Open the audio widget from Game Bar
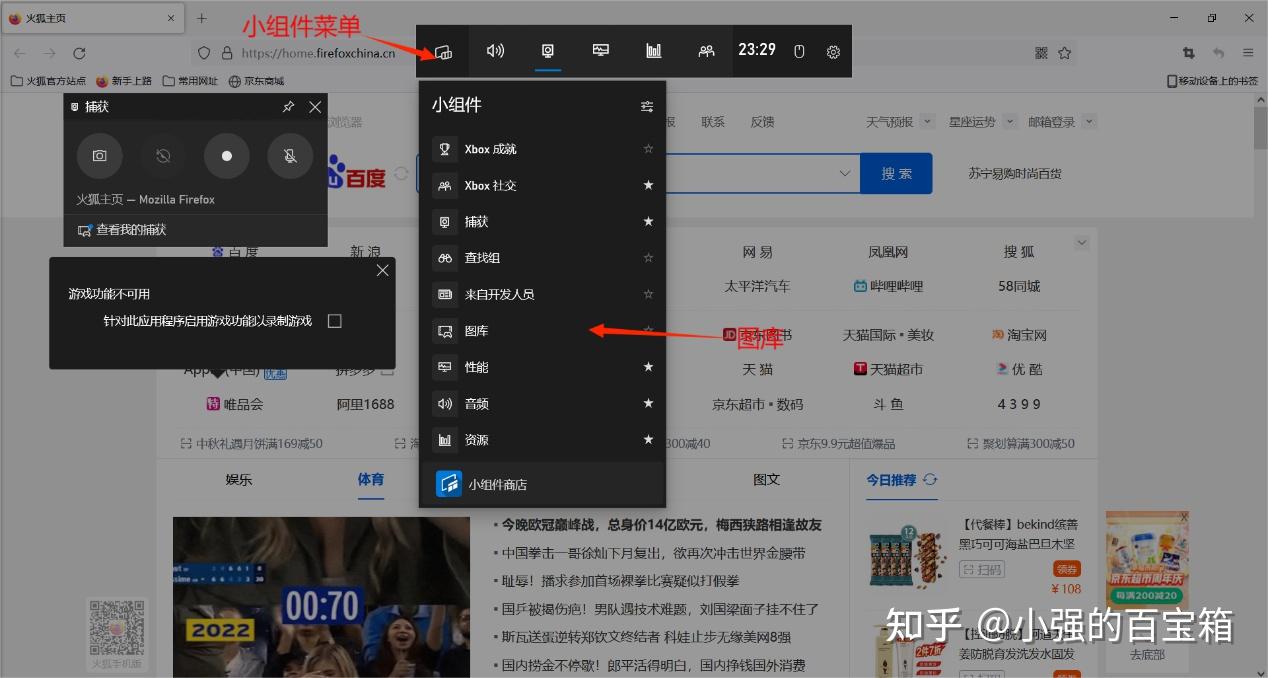This screenshot has height=678, width=1268. (495, 50)
